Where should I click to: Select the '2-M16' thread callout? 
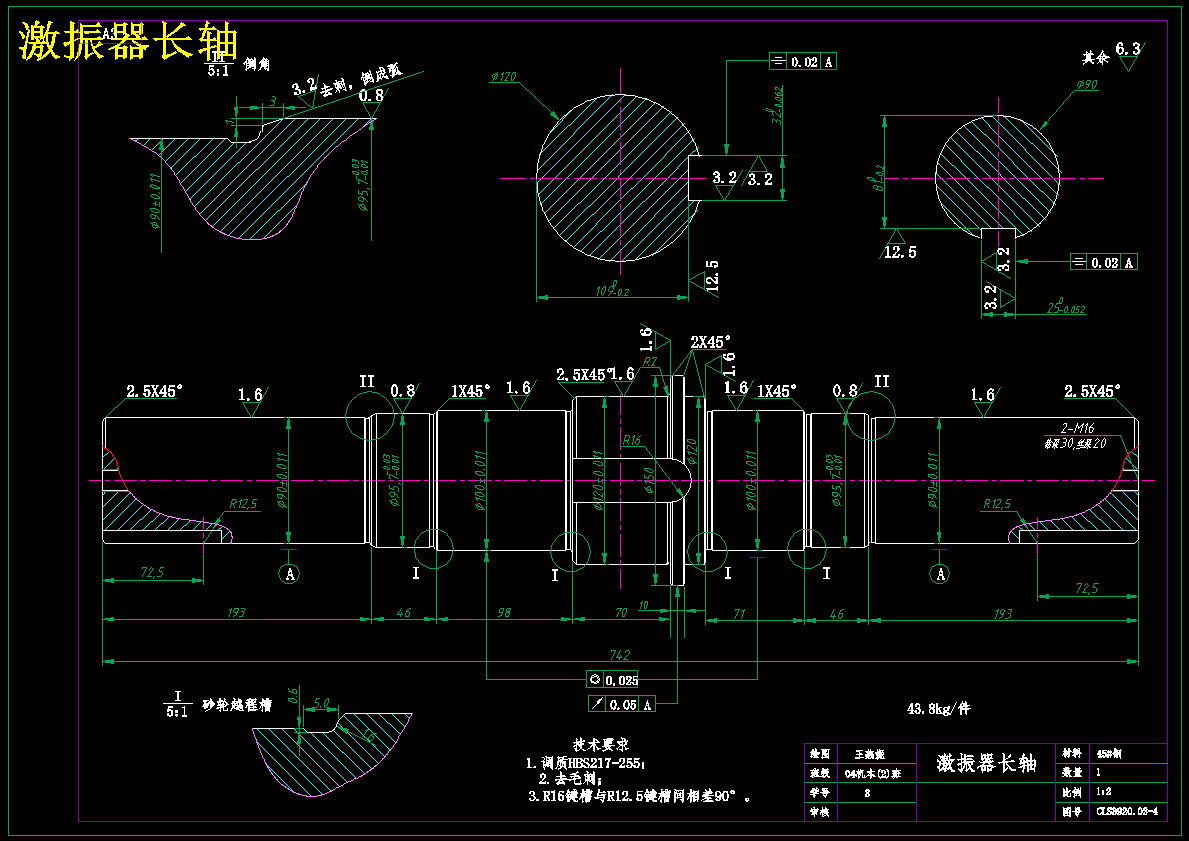[1078, 428]
